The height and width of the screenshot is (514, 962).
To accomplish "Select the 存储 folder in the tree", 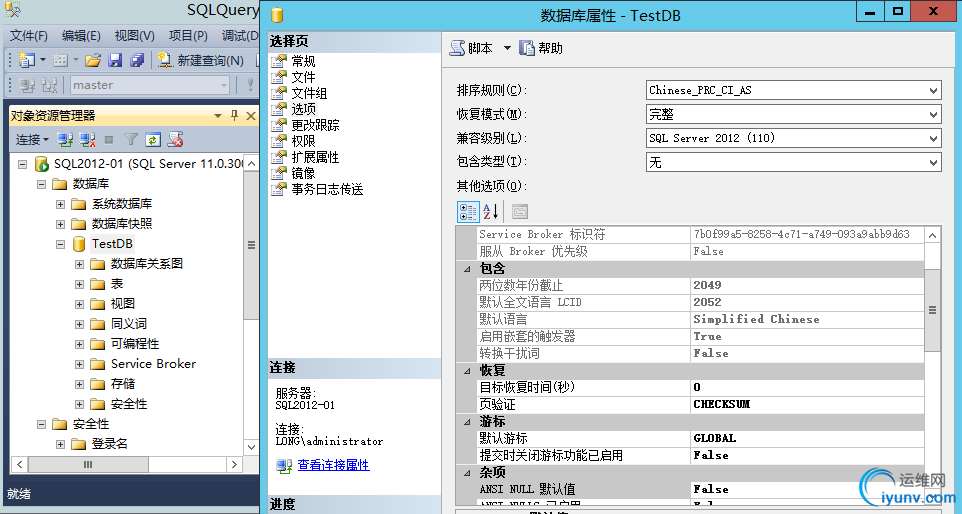I will click(123, 384).
